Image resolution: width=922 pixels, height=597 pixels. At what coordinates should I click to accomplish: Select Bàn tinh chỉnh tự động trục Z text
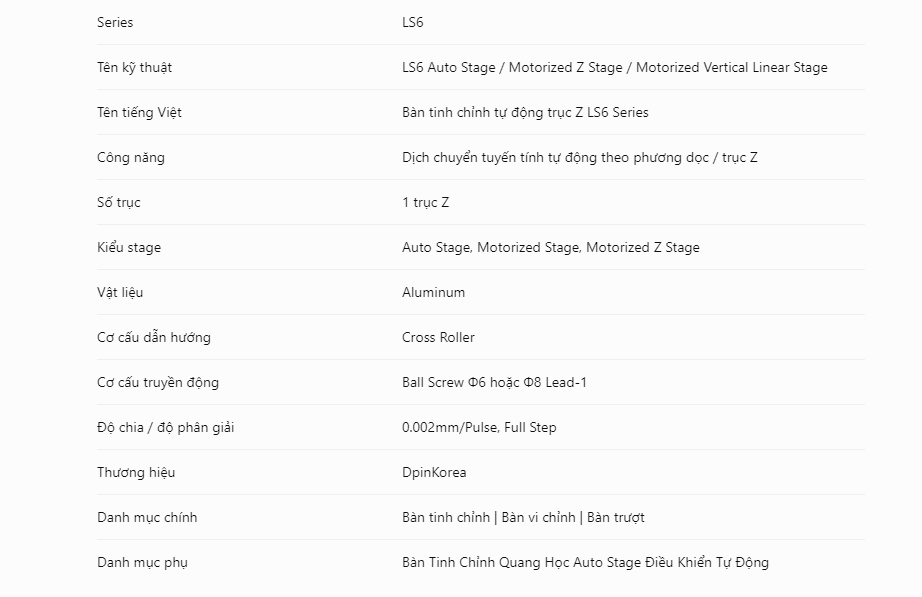pyautogui.click(x=525, y=112)
